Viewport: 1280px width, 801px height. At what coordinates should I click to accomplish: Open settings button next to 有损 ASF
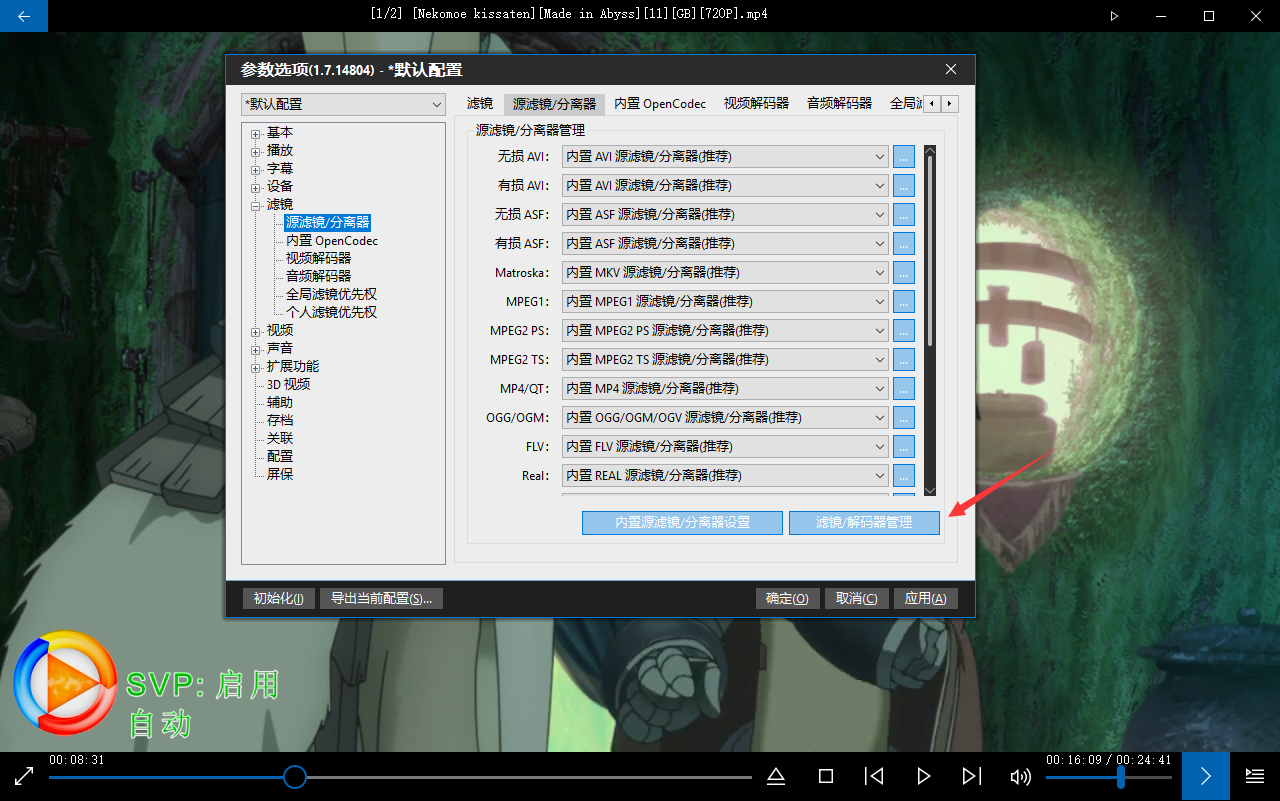[x=904, y=244]
